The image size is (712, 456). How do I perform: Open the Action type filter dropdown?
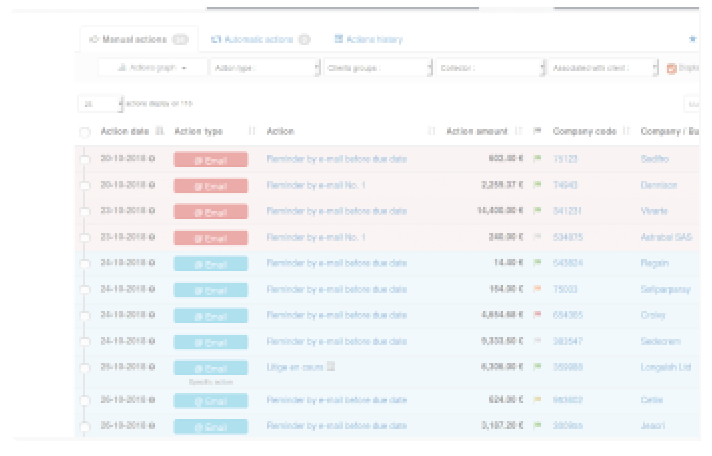pyautogui.click(x=265, y=68)
